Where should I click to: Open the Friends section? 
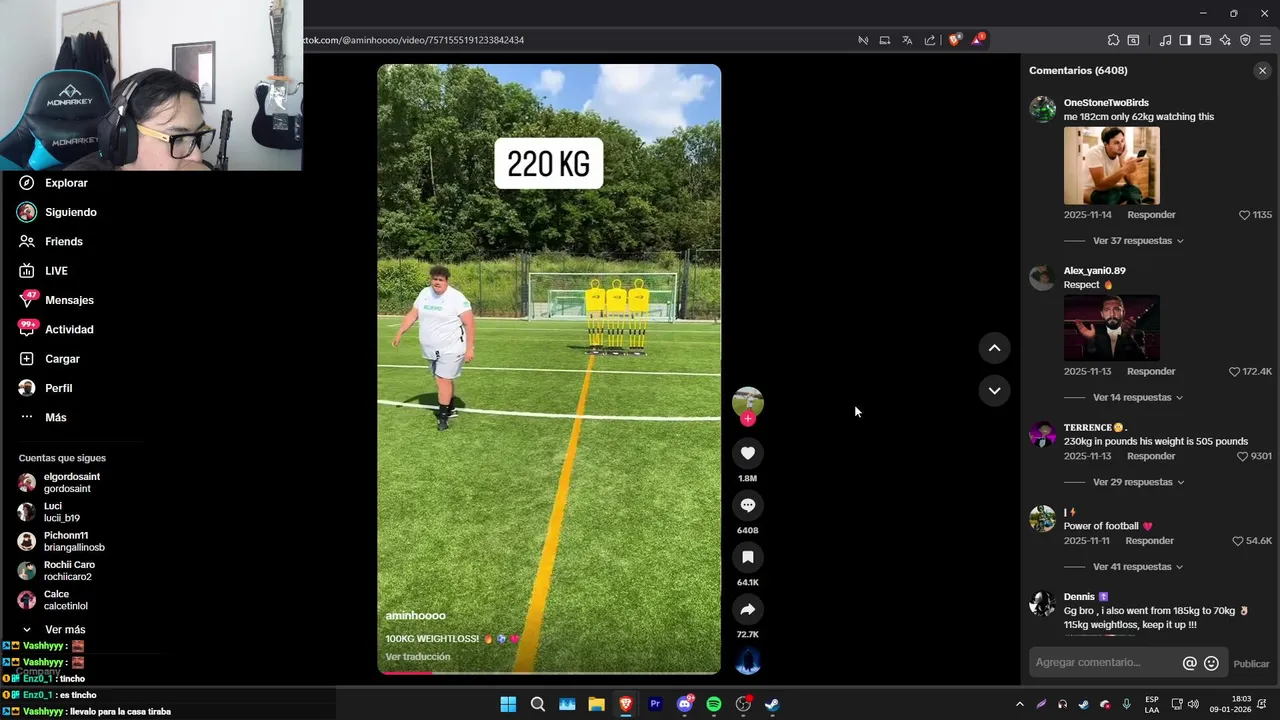click(x=50, y=241)
